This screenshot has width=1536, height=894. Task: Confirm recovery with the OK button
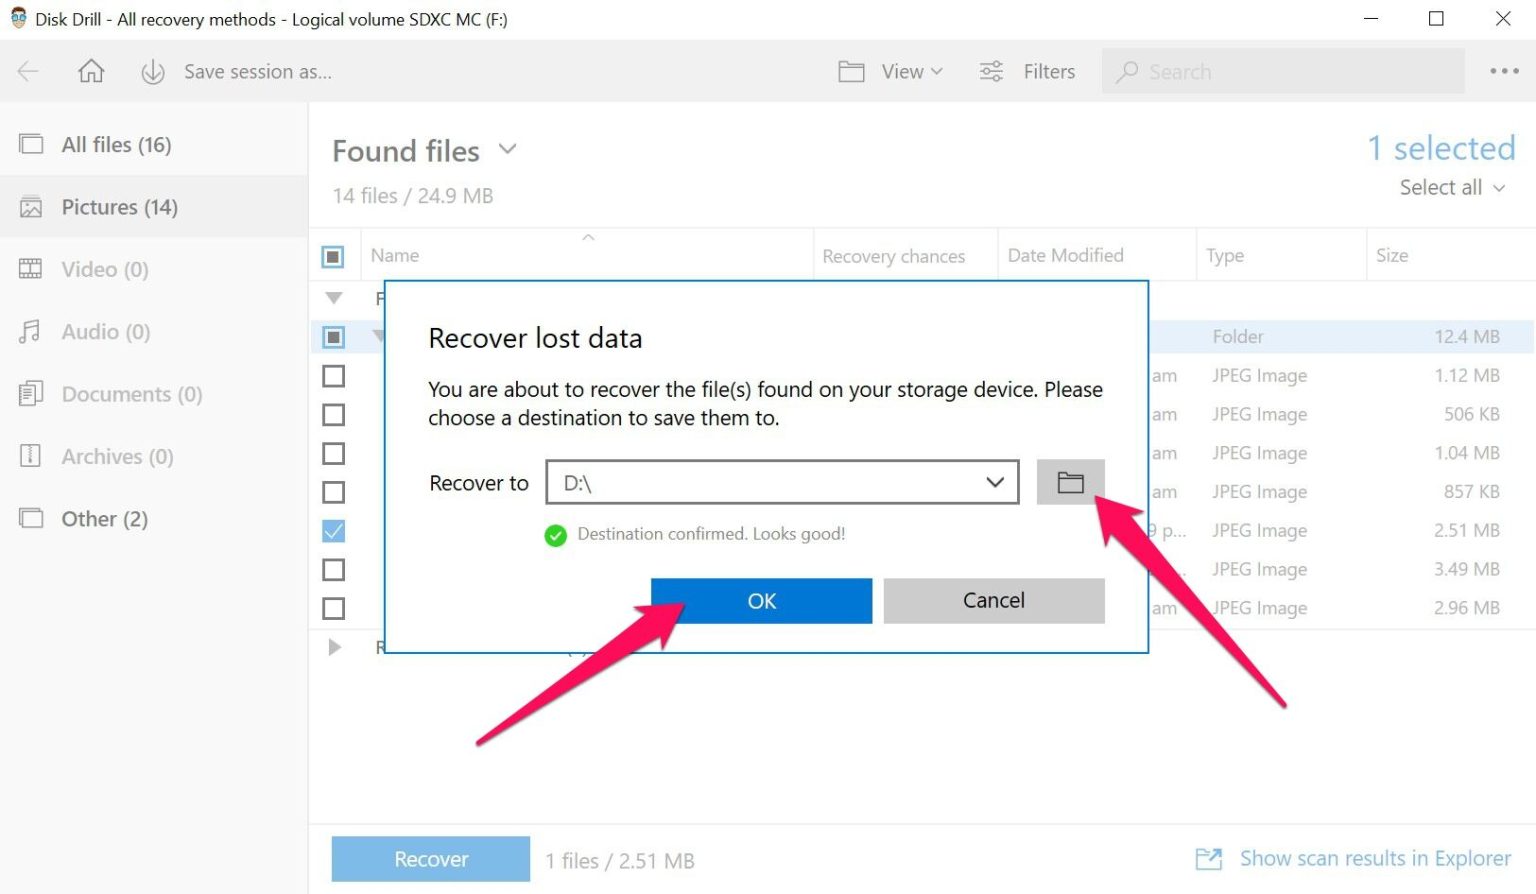[761, 600]
